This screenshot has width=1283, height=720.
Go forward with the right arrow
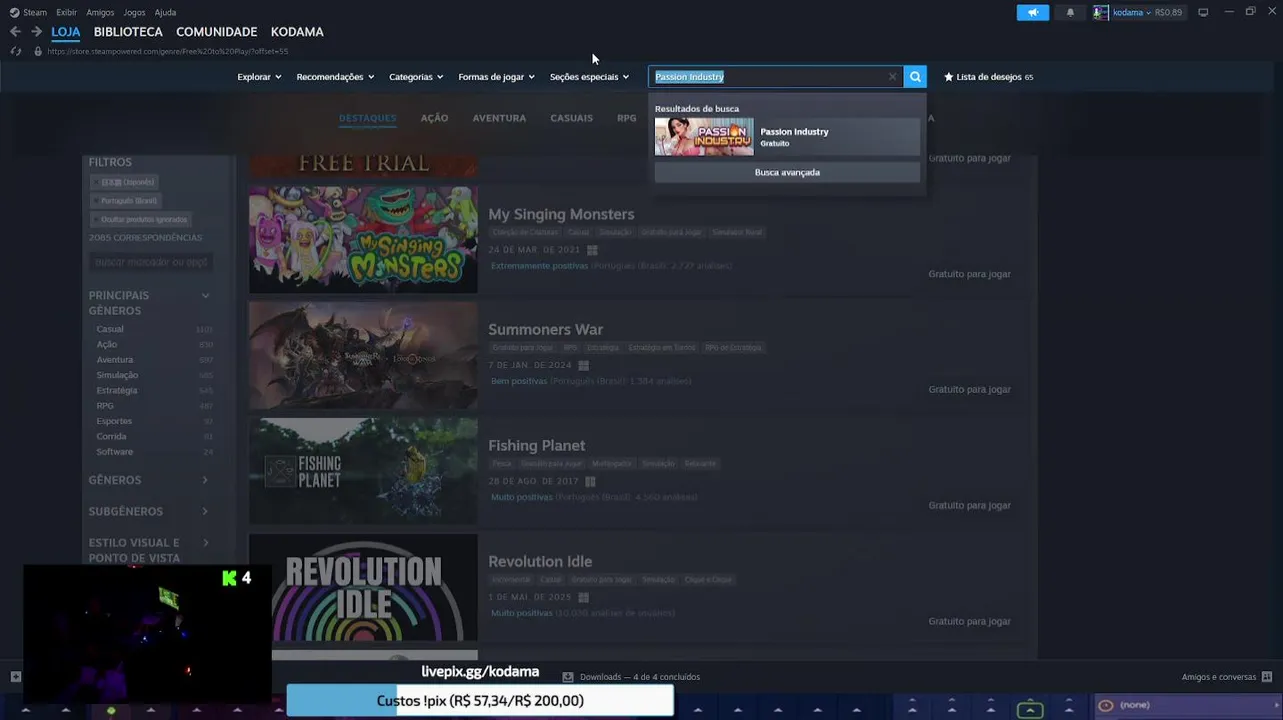click(x=36, y=32)
